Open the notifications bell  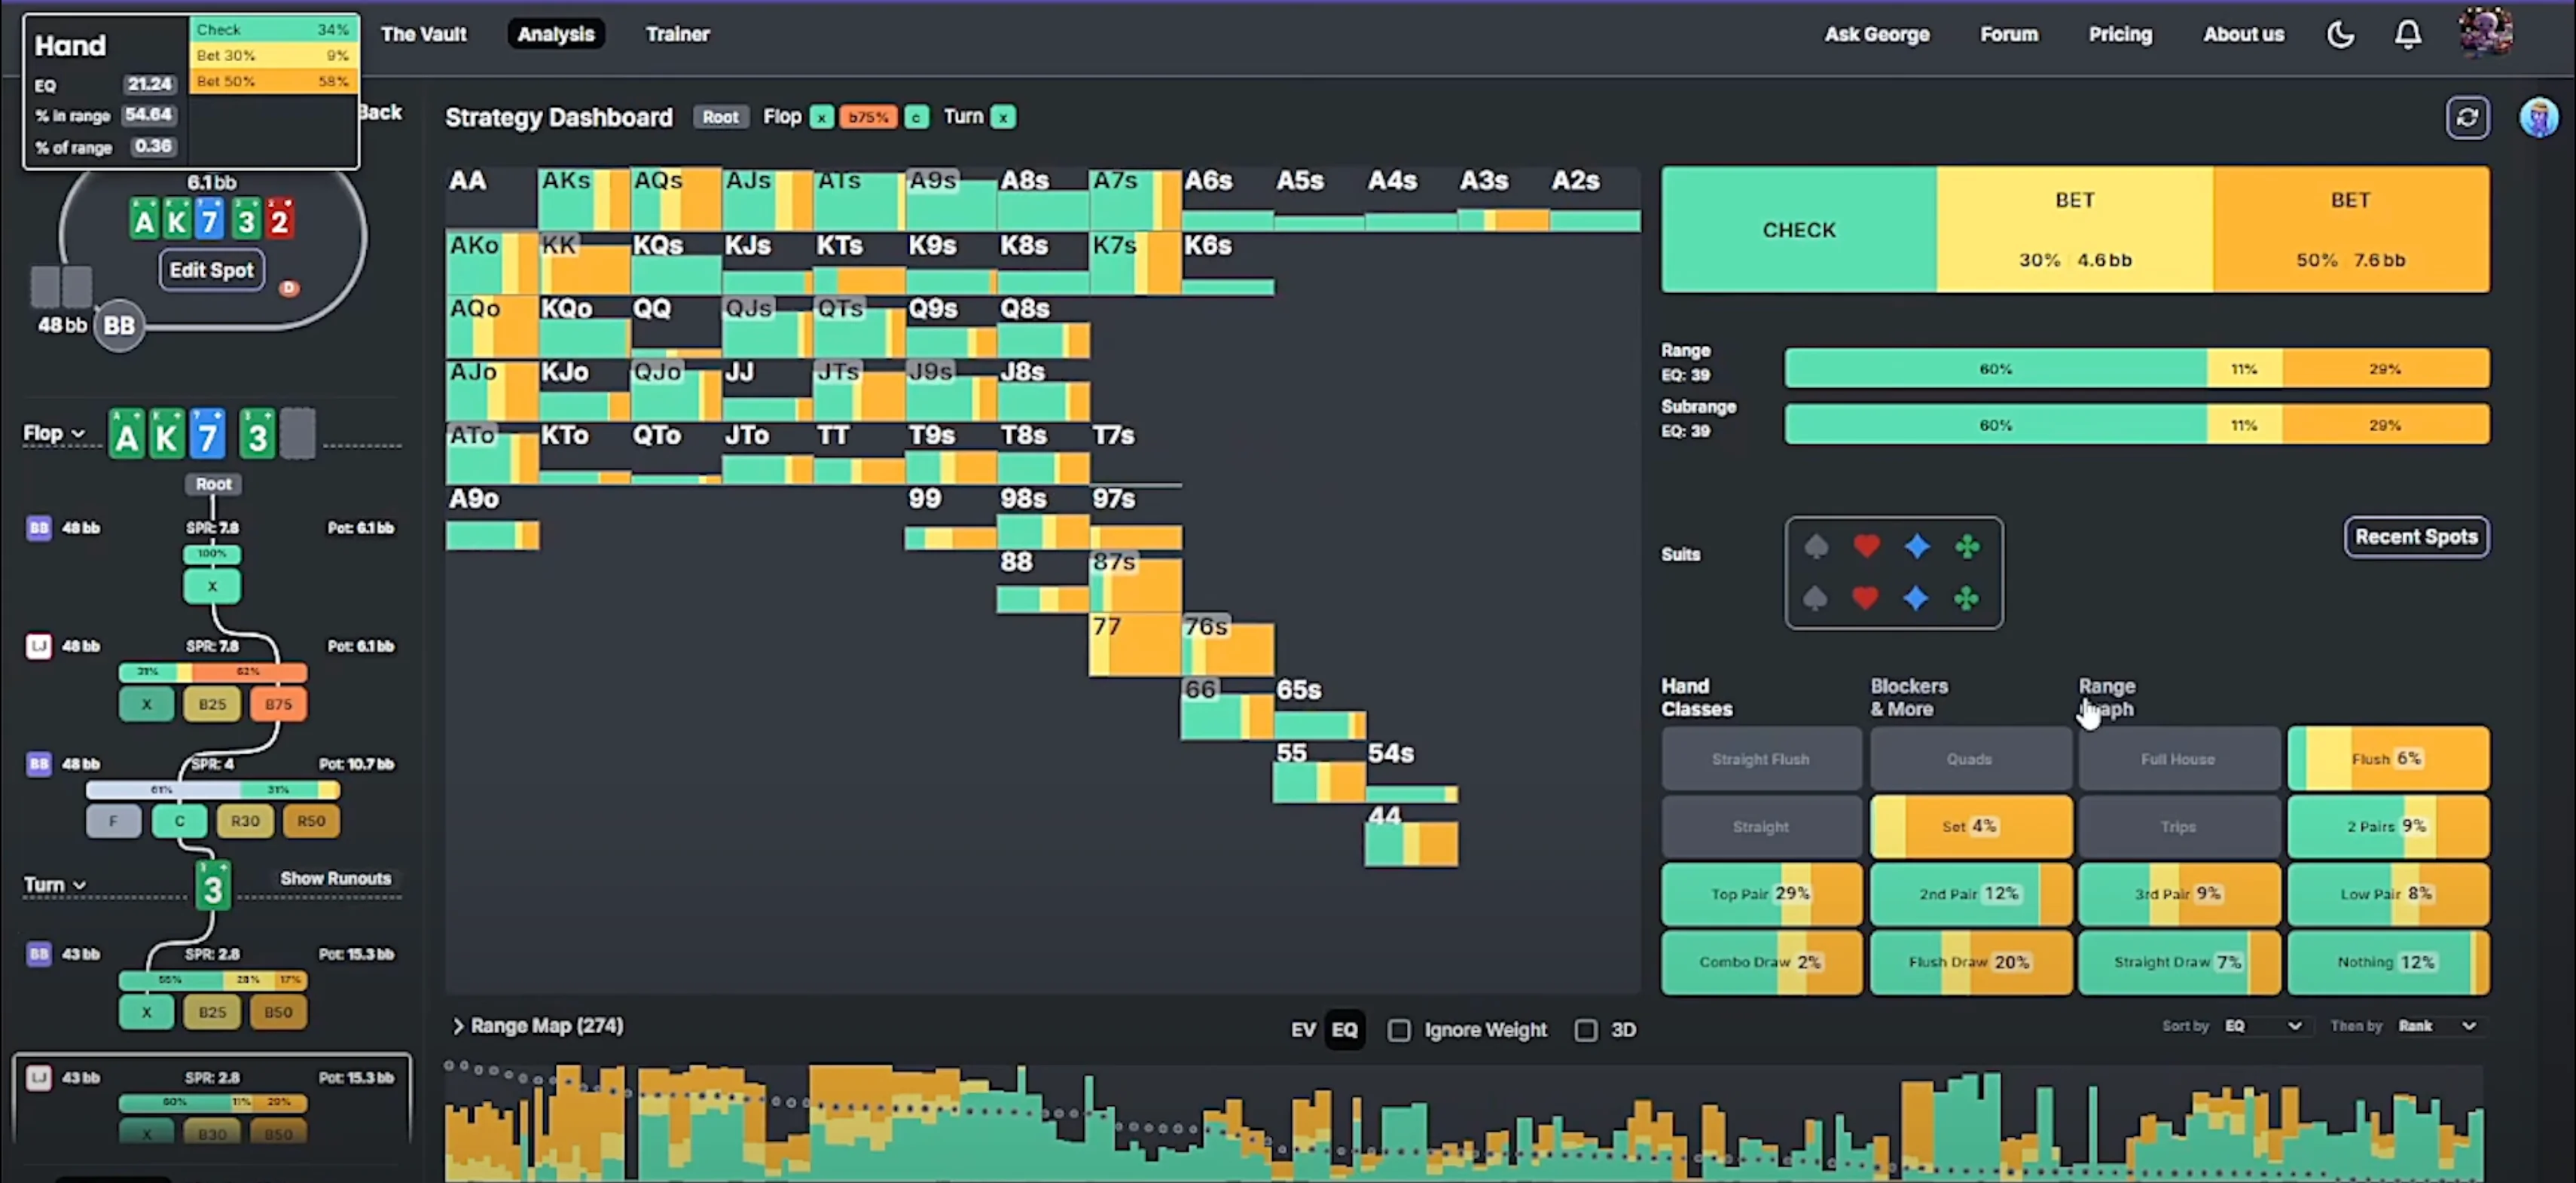tap(2408, 35)
